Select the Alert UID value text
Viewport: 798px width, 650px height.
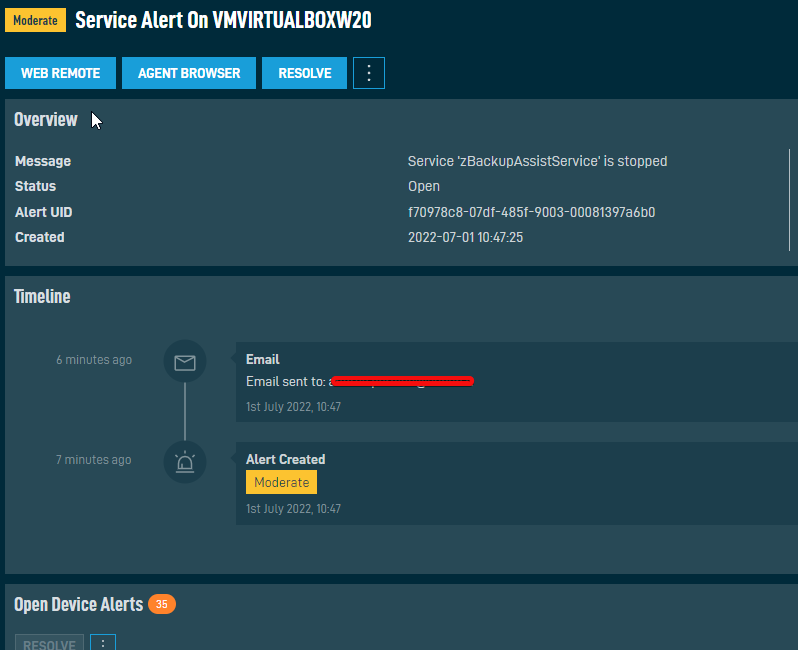(x=531, y=212)
